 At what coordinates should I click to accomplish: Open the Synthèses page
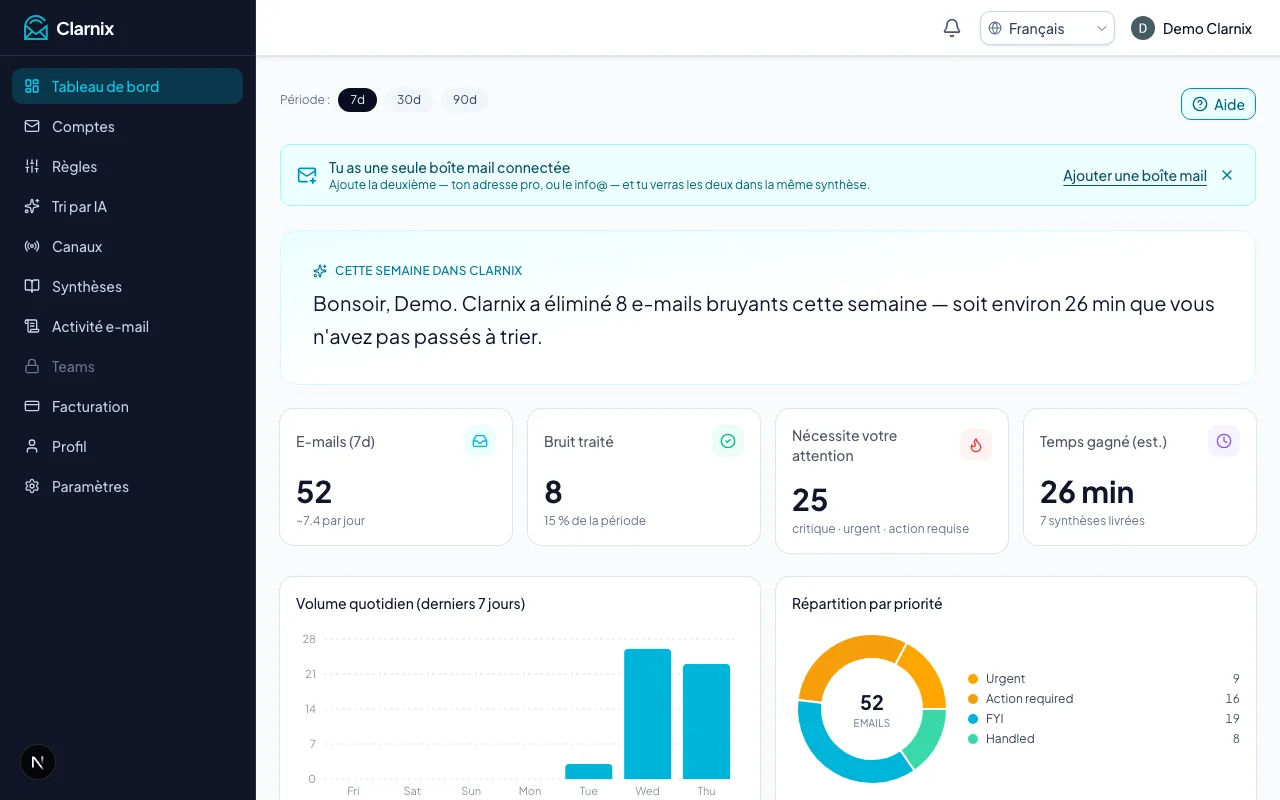click(127, 286)
